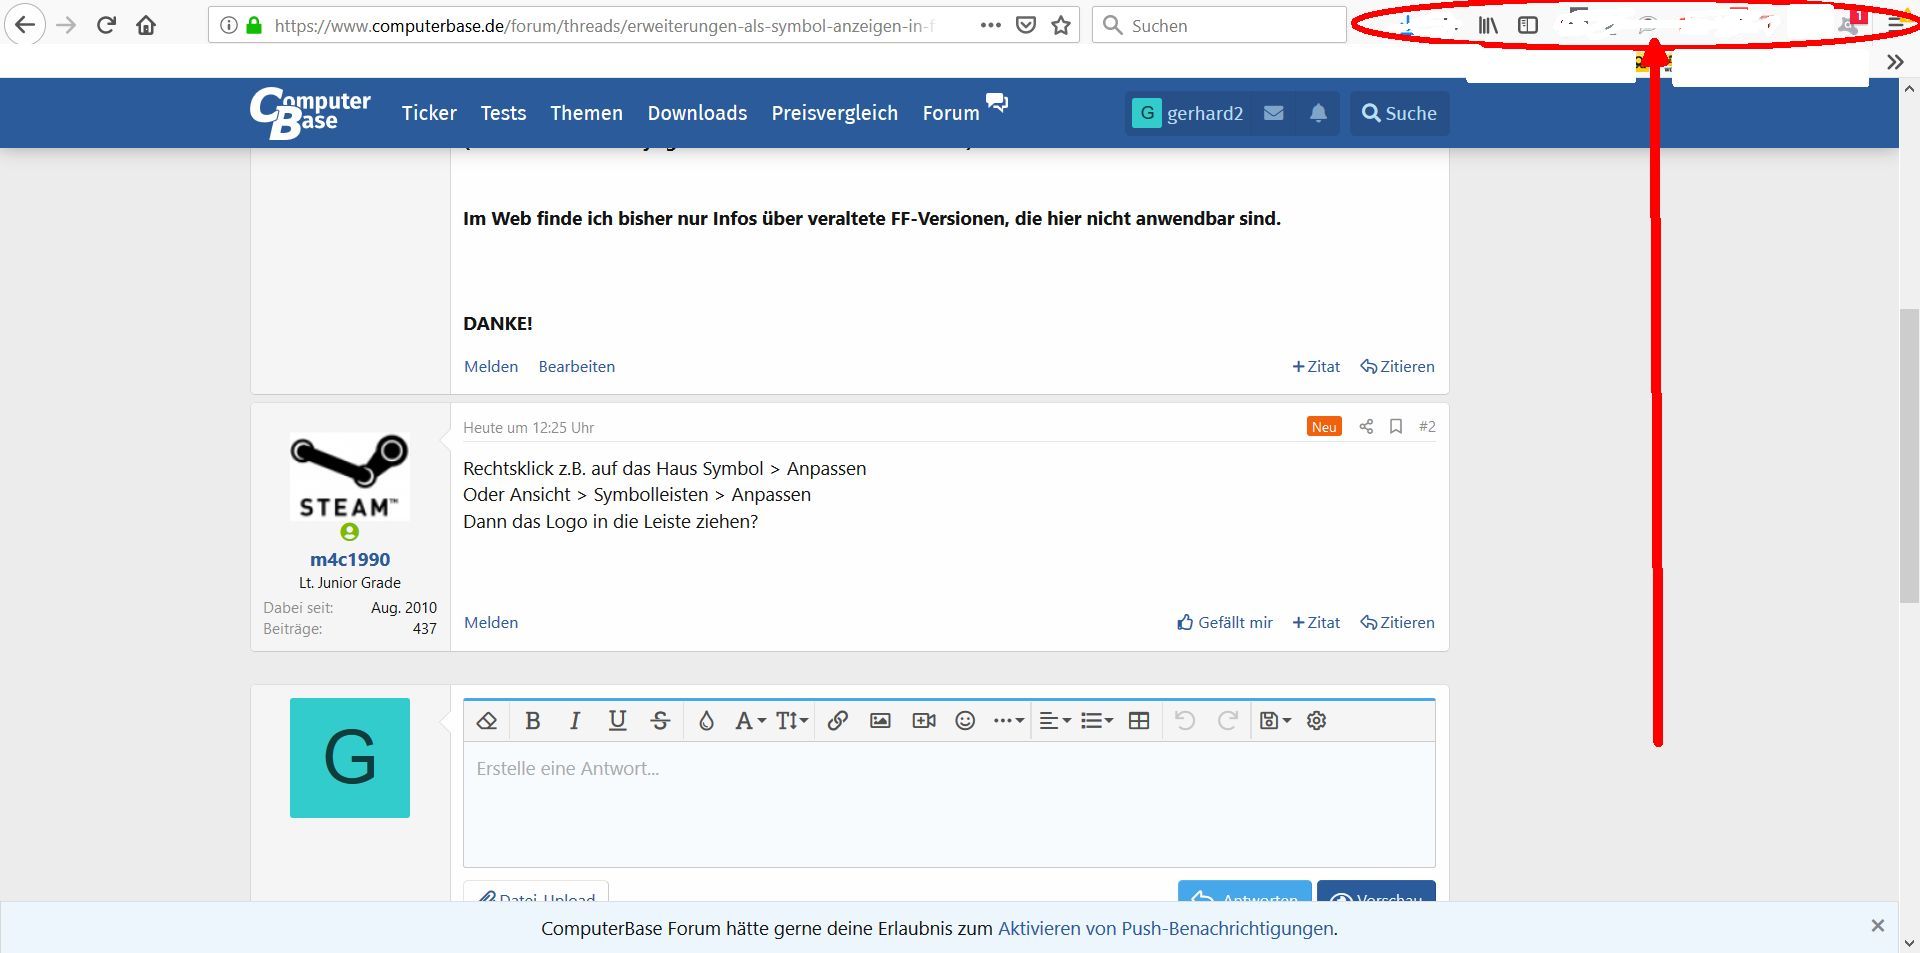Undo last editor change
The image size is (1920, 953).
1185,720
